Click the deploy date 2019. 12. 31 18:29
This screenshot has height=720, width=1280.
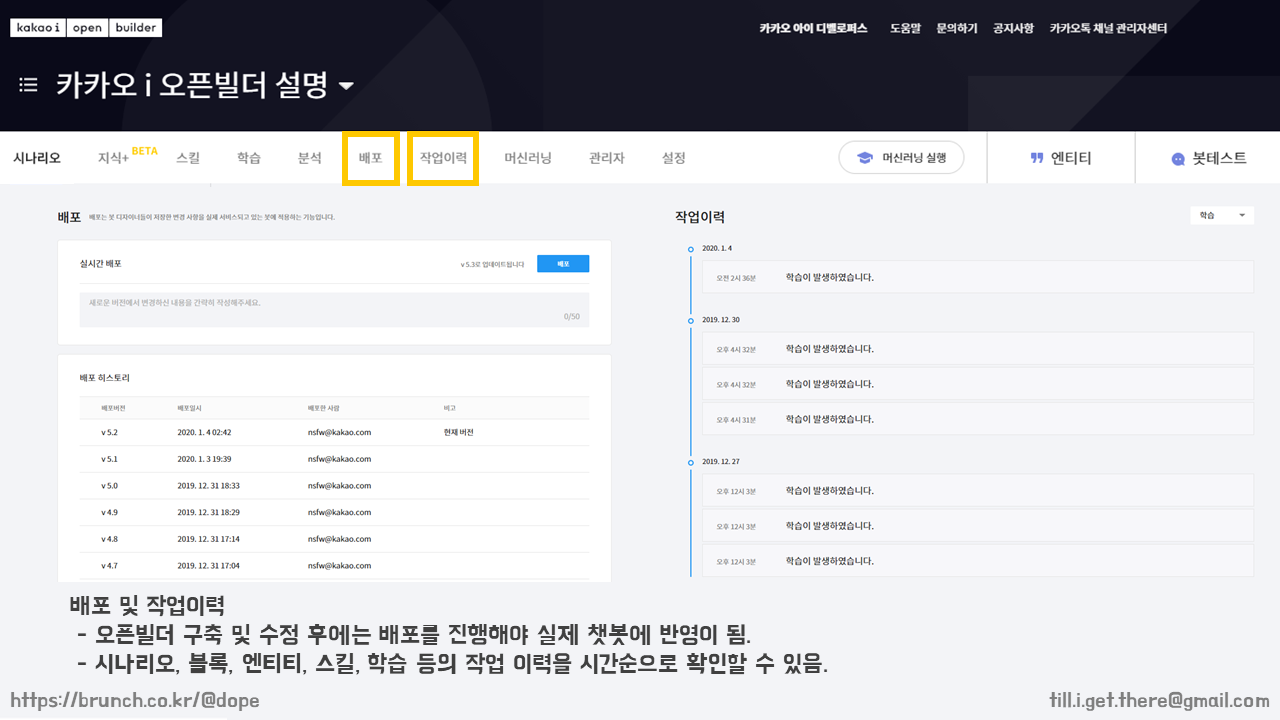[x=208, y=512]
